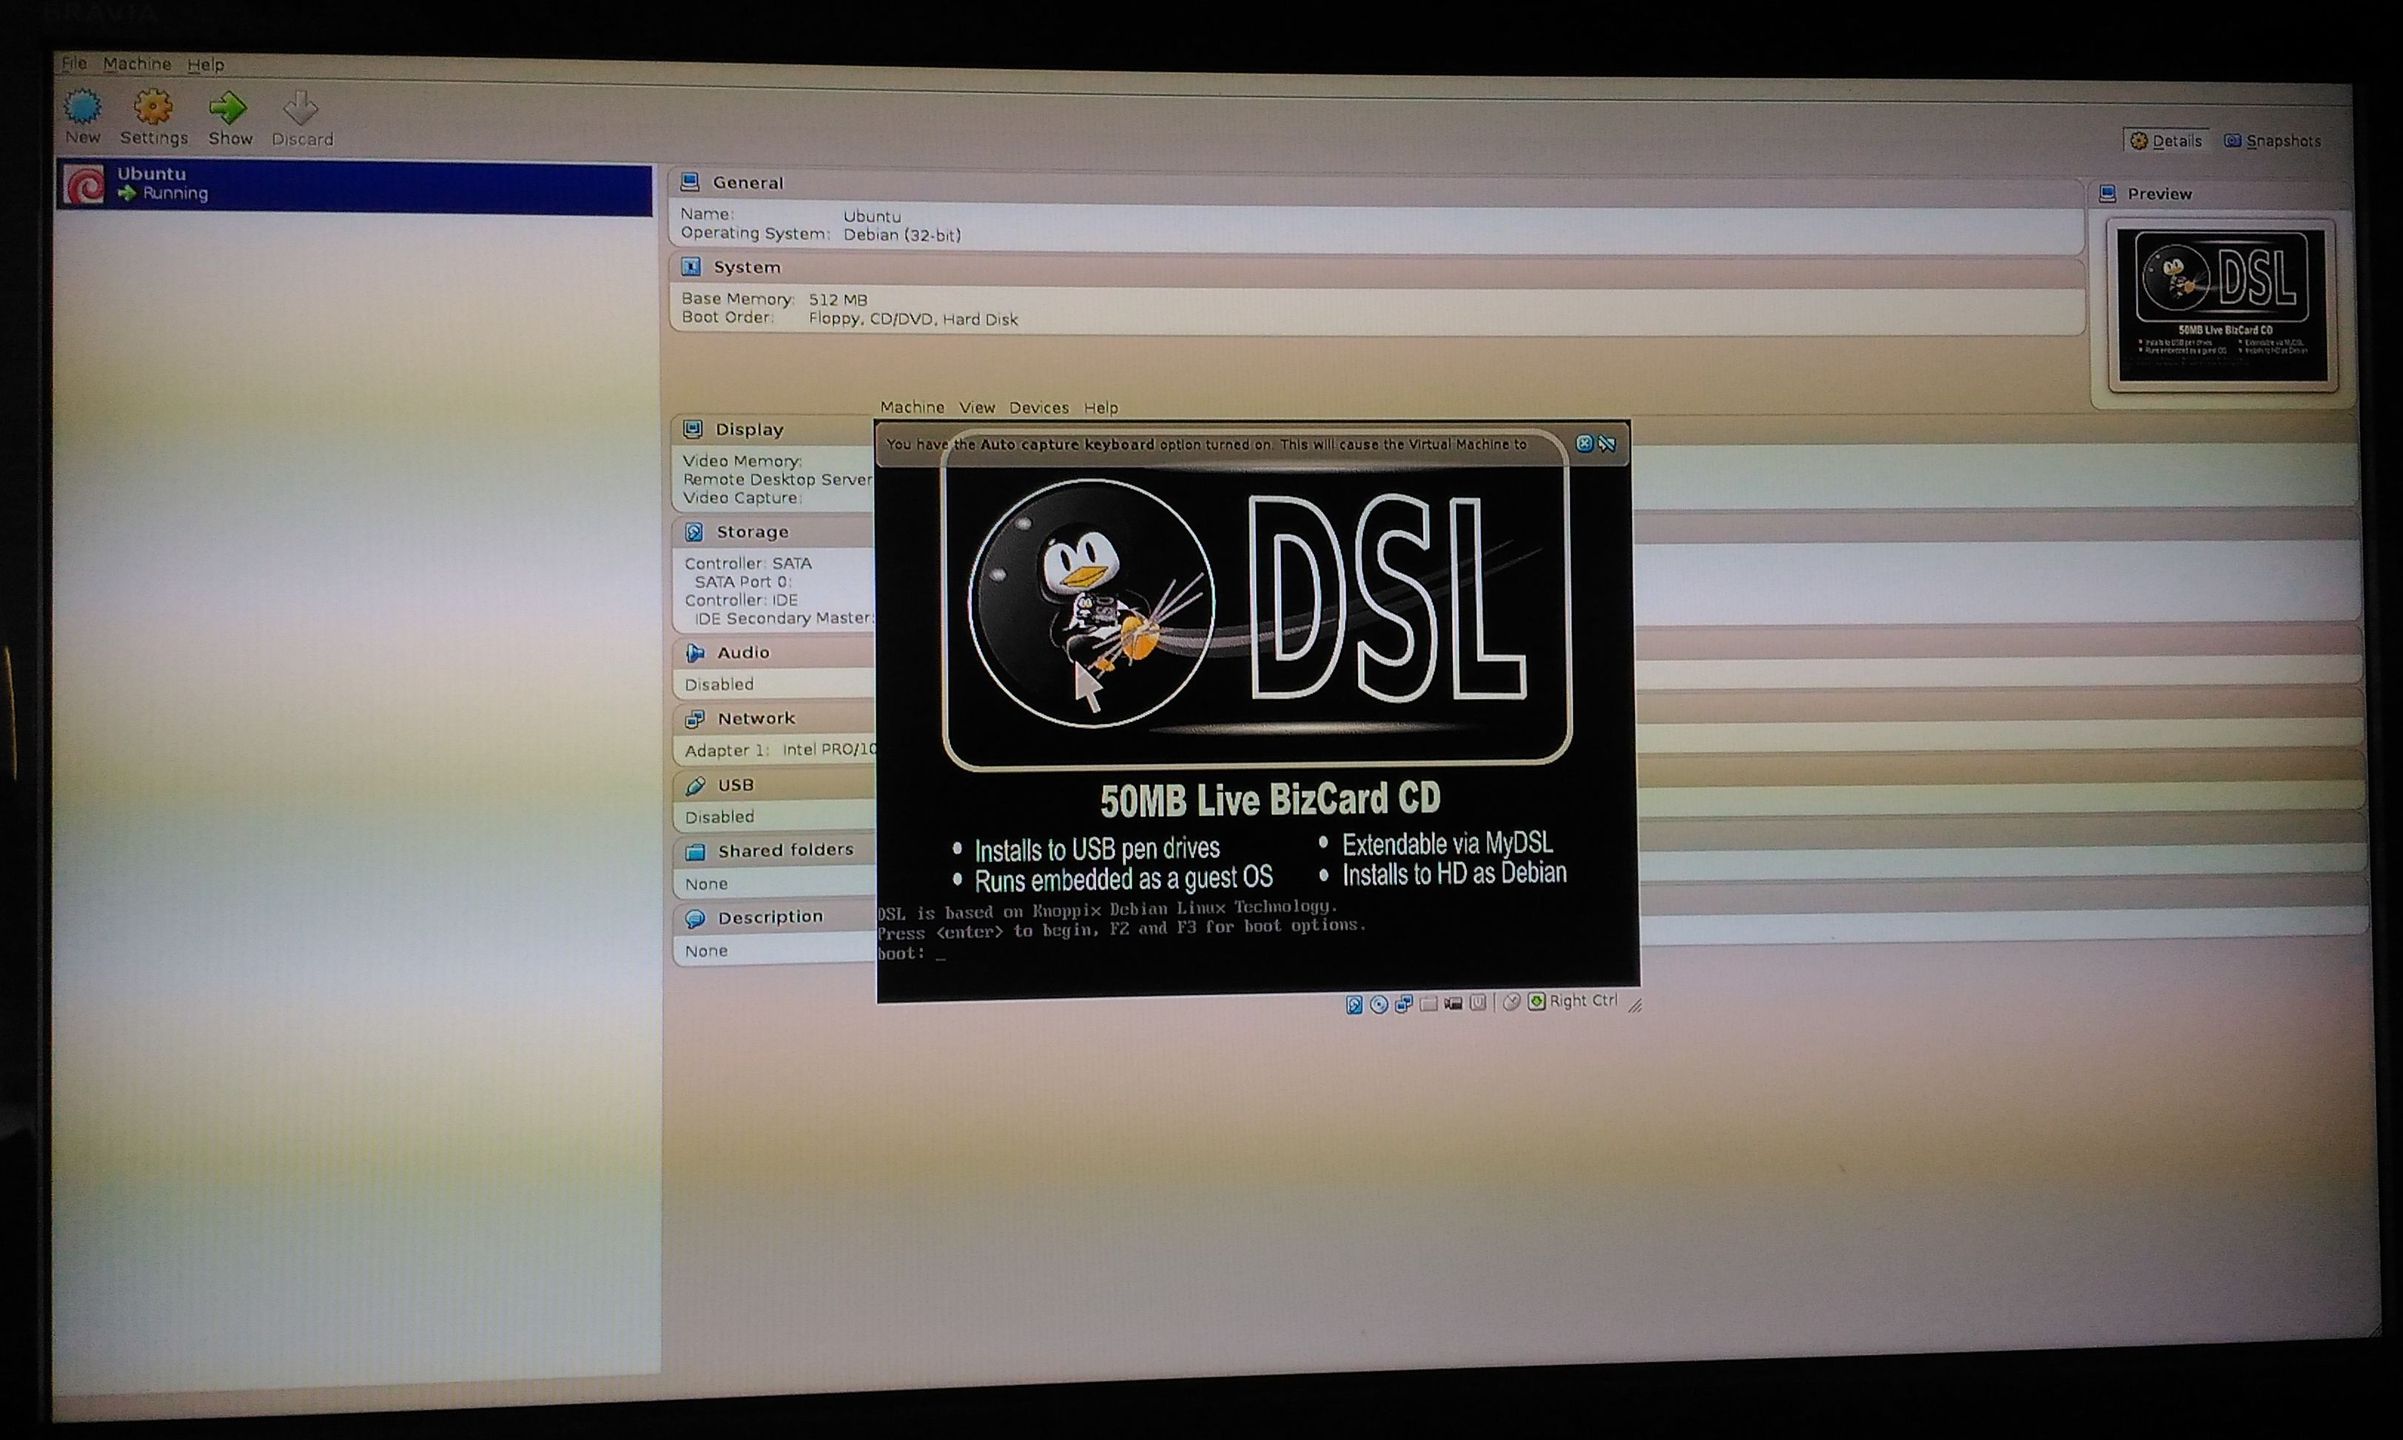Screen dimensions: 2403x1440
Task: Click the USB section plug icon
Action: point(695,785)
